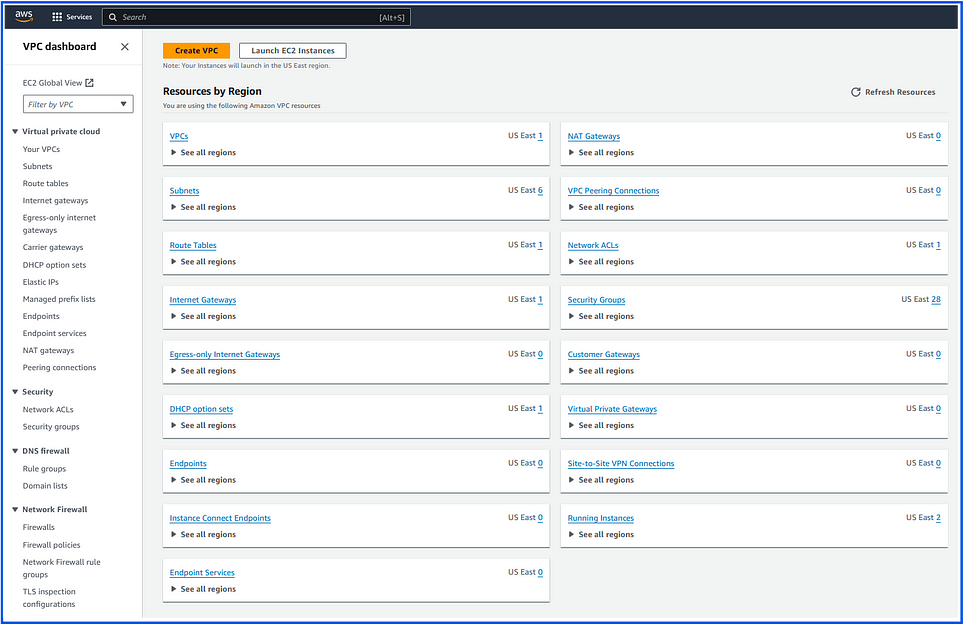The image size is (963, 624).
Task: Open Security groups in sidebar
Action: tap(51, 427)
